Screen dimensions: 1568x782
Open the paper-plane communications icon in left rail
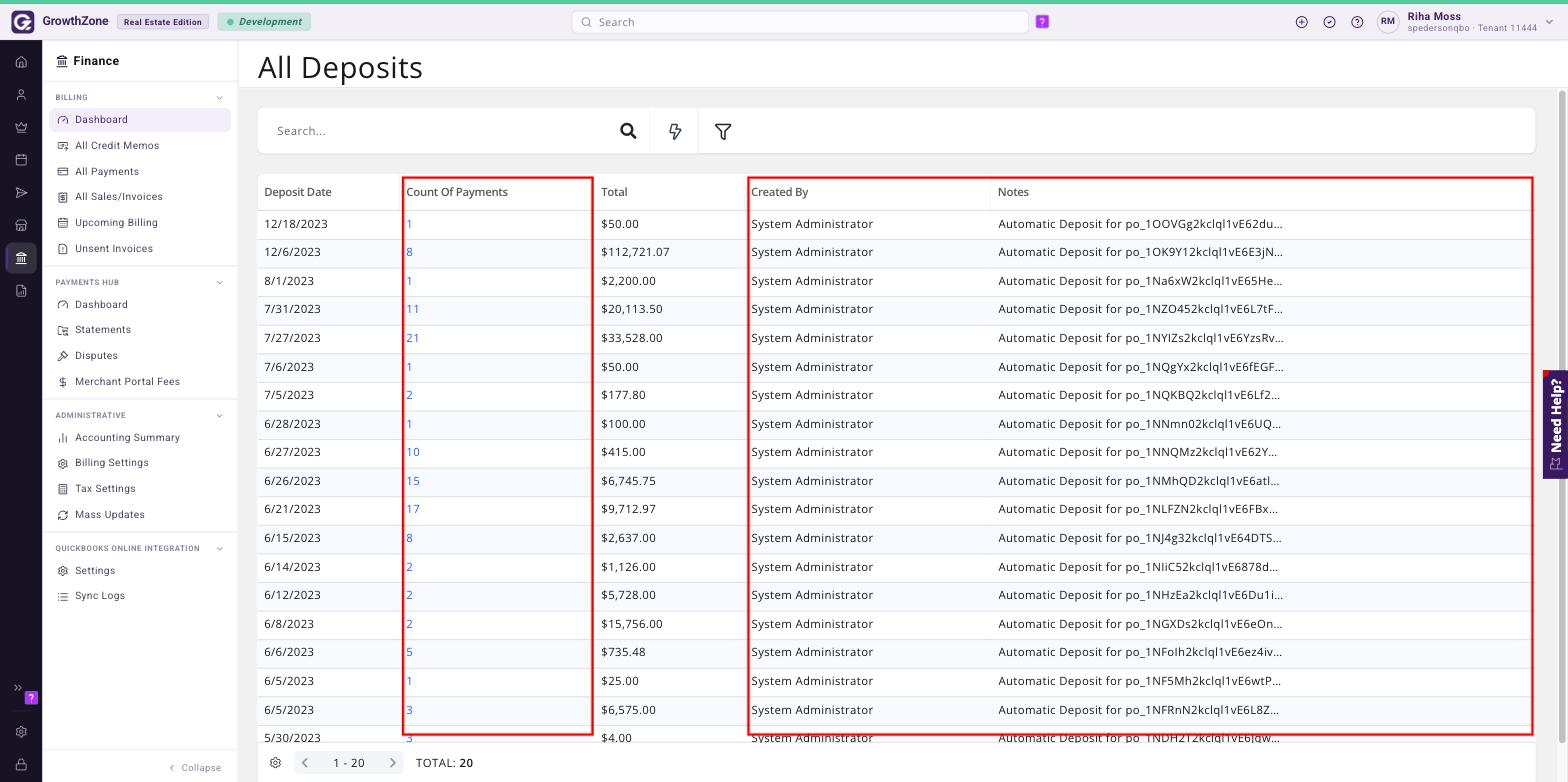click(x=21, y=192)
